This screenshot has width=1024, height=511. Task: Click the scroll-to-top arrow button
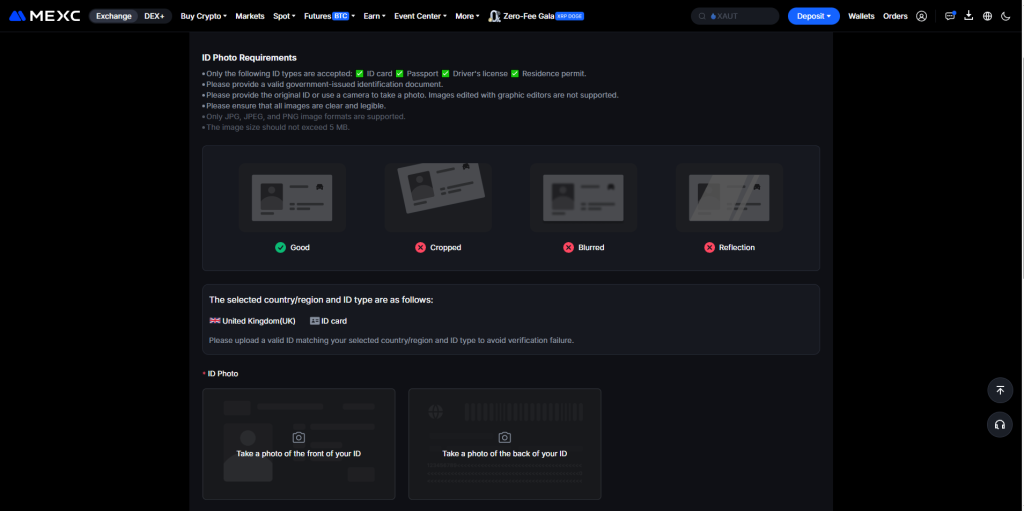click(999, 390)
